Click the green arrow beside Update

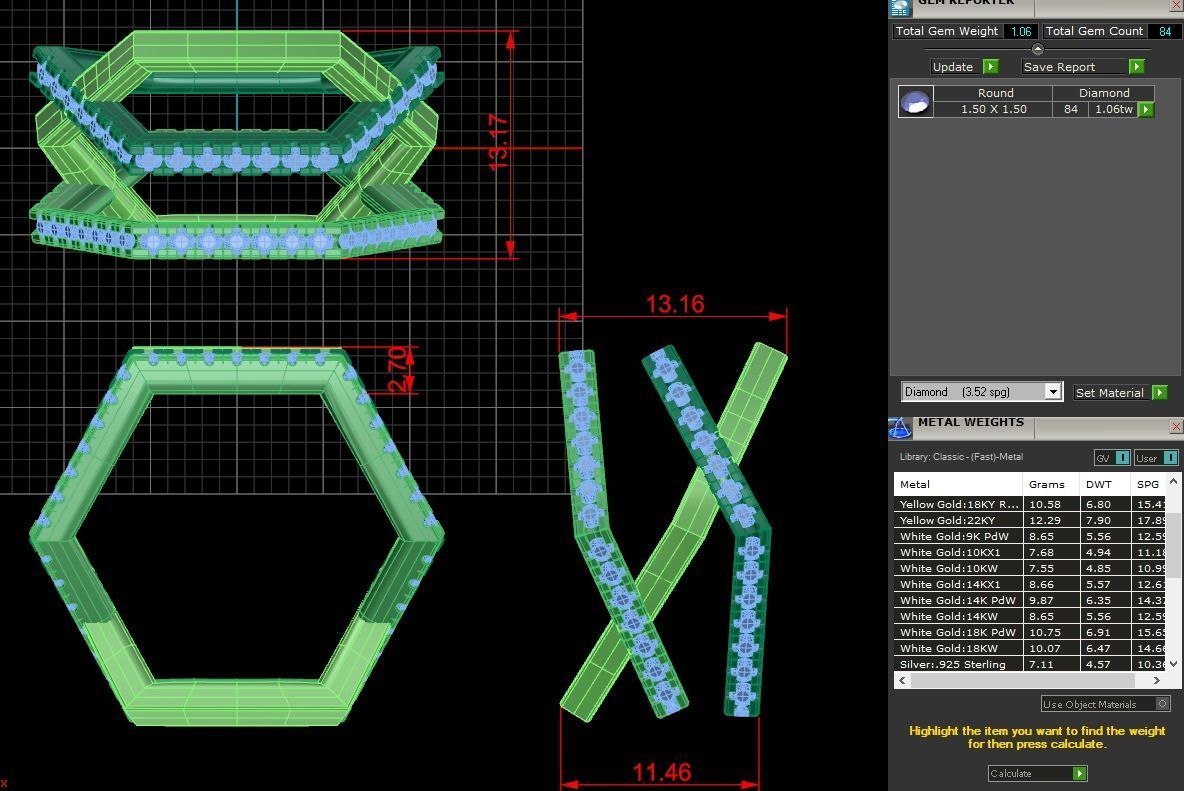[x=991, y=66]
